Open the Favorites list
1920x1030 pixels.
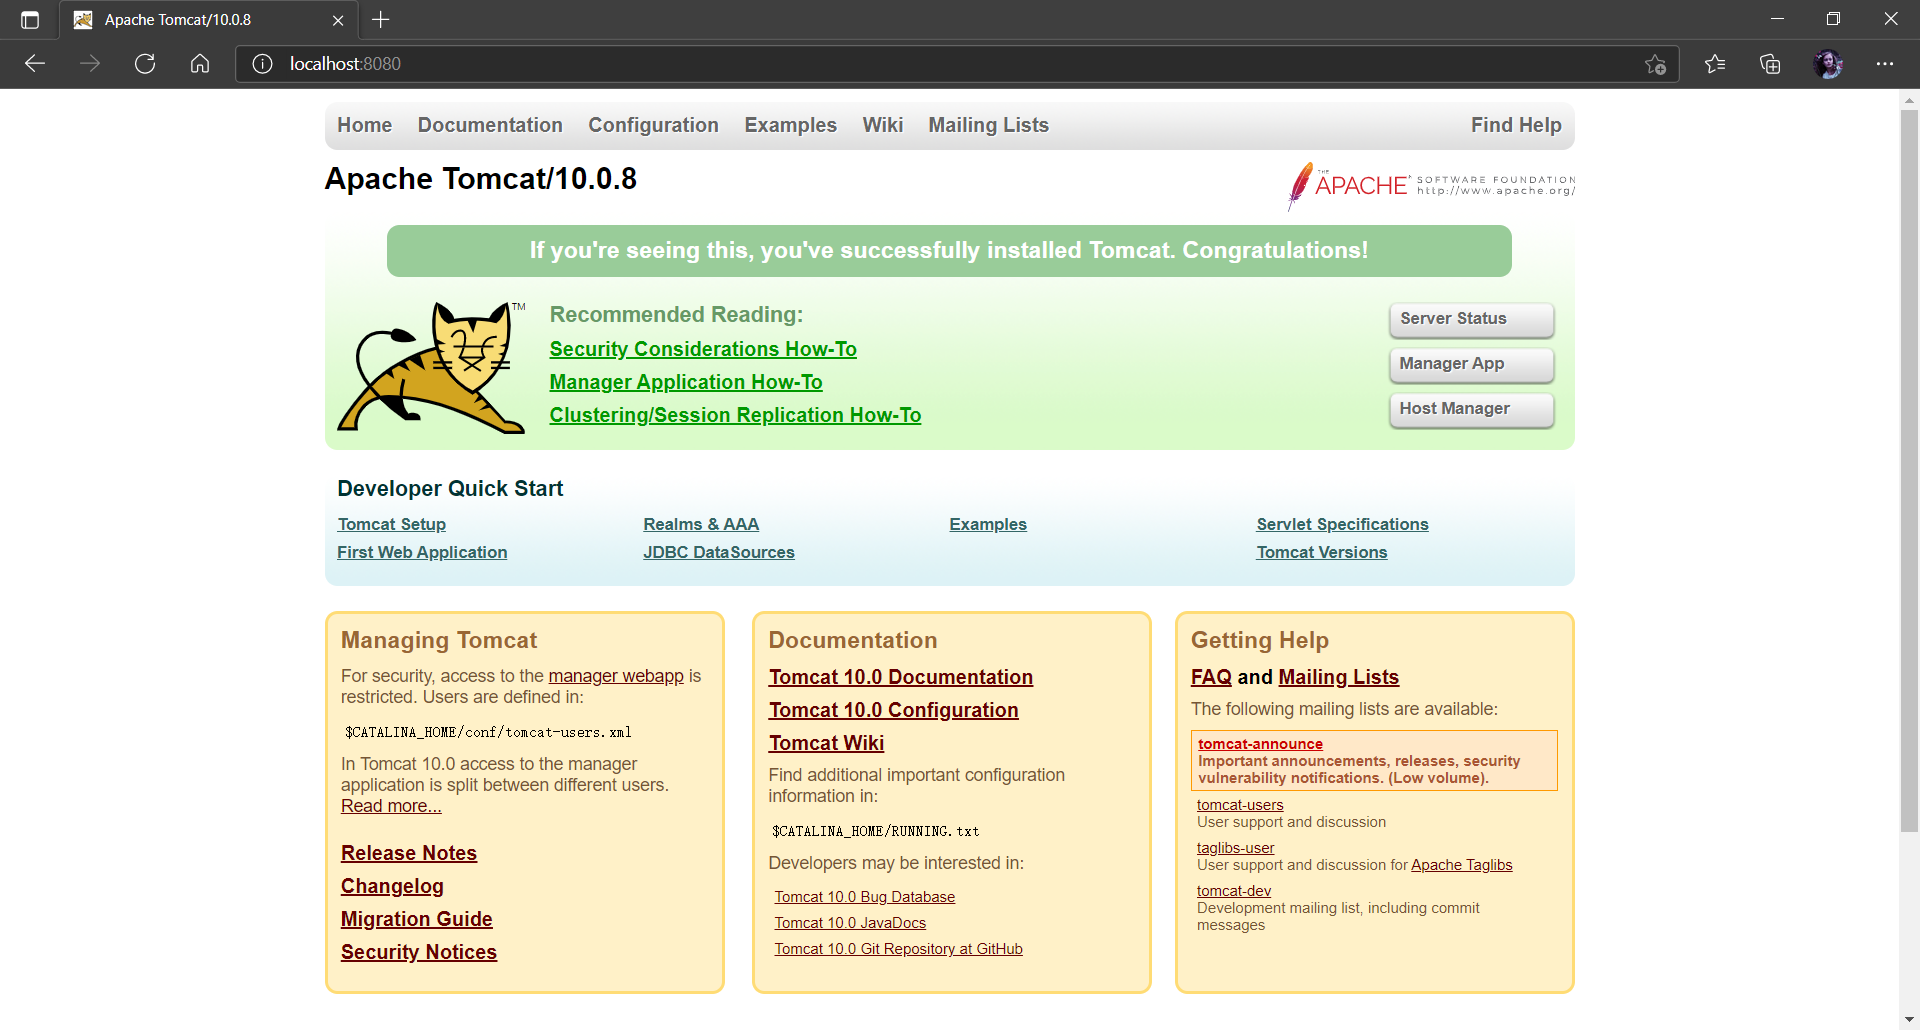pos(1716,64)
